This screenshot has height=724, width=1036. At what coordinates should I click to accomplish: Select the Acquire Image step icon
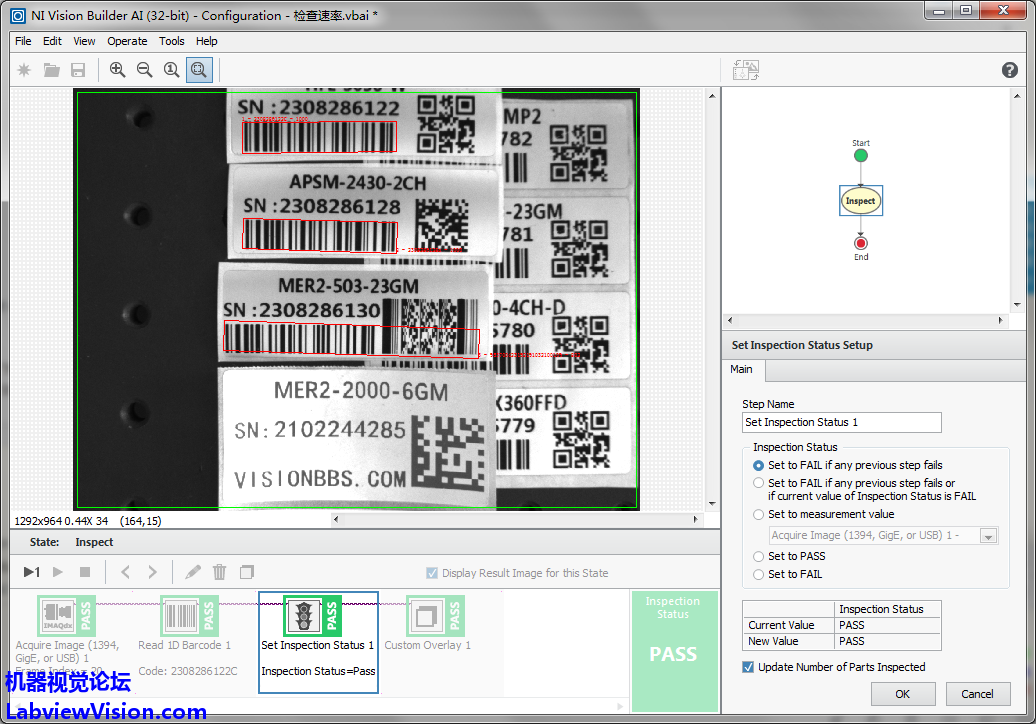pos(66,616)
